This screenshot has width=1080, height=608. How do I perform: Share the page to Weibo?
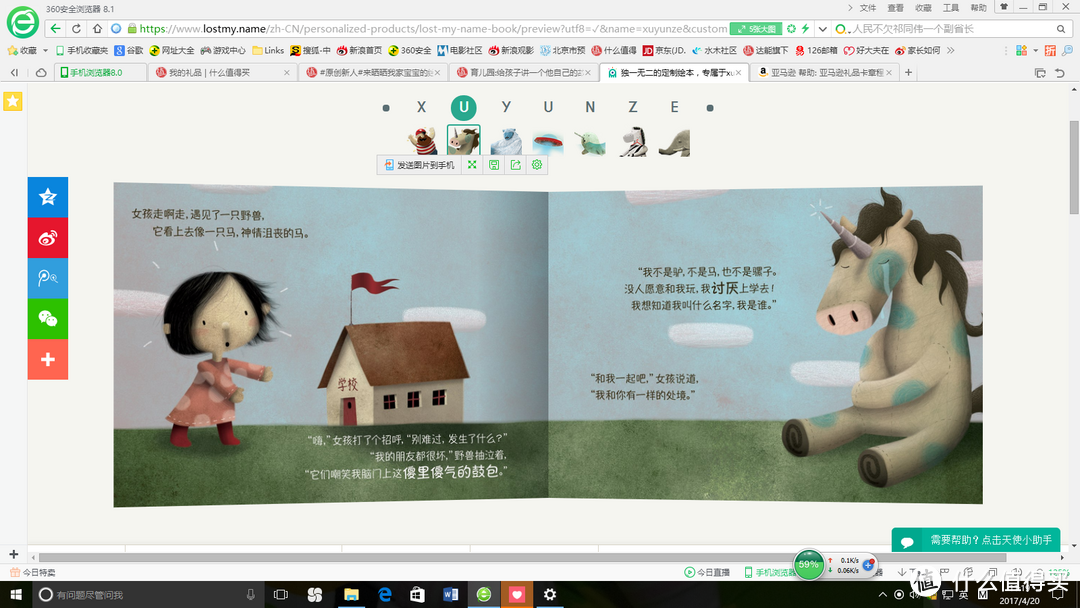click(x=48, y=238)
